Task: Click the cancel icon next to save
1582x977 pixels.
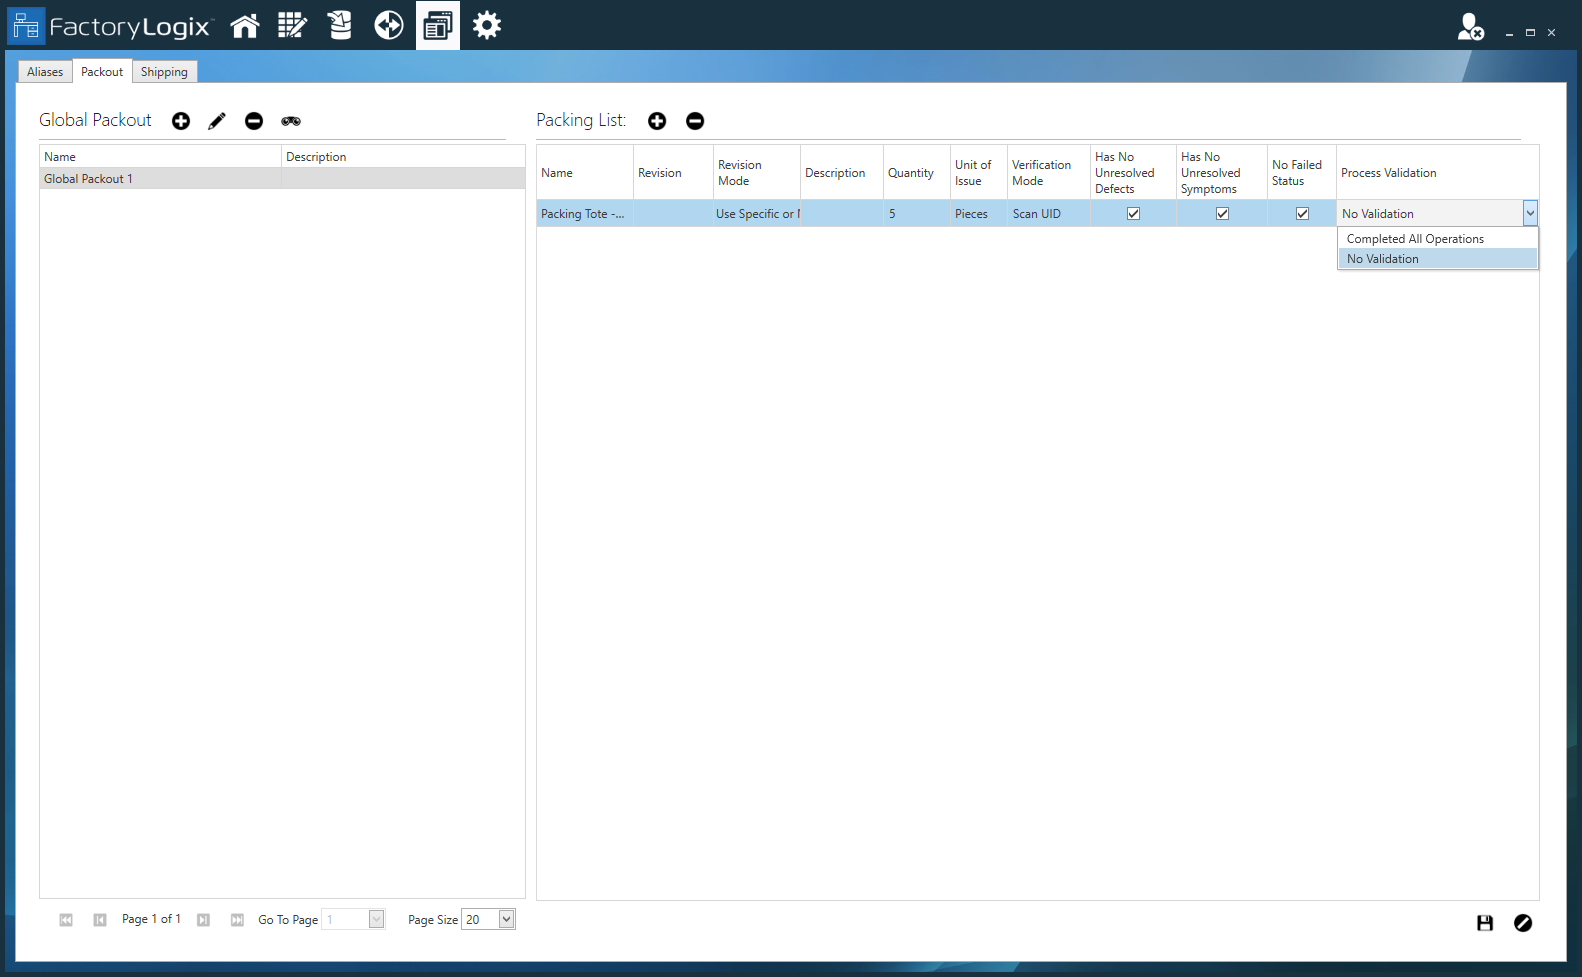Action: coord(1523,923)
